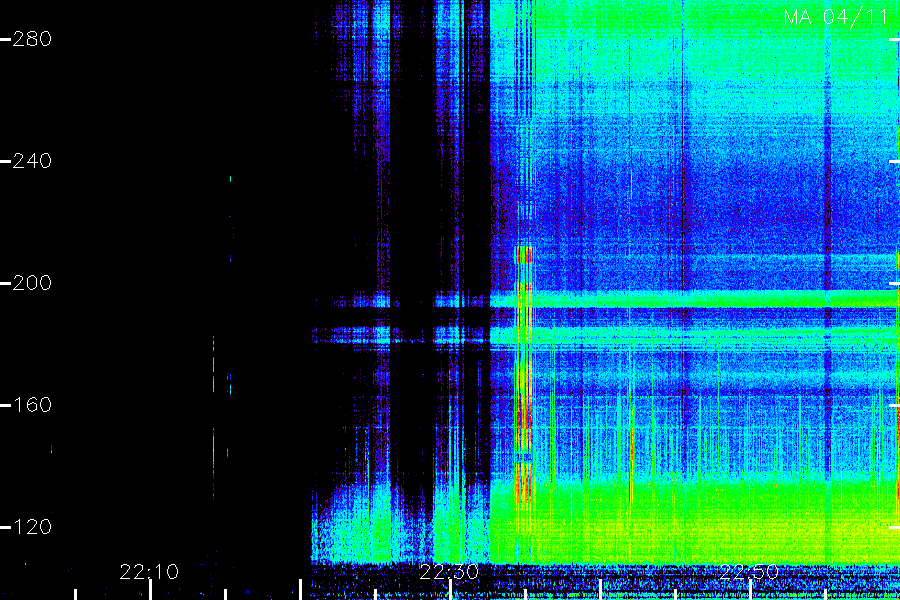
Task: Click the 240 frequency axis label
Action: click(32, 161)
